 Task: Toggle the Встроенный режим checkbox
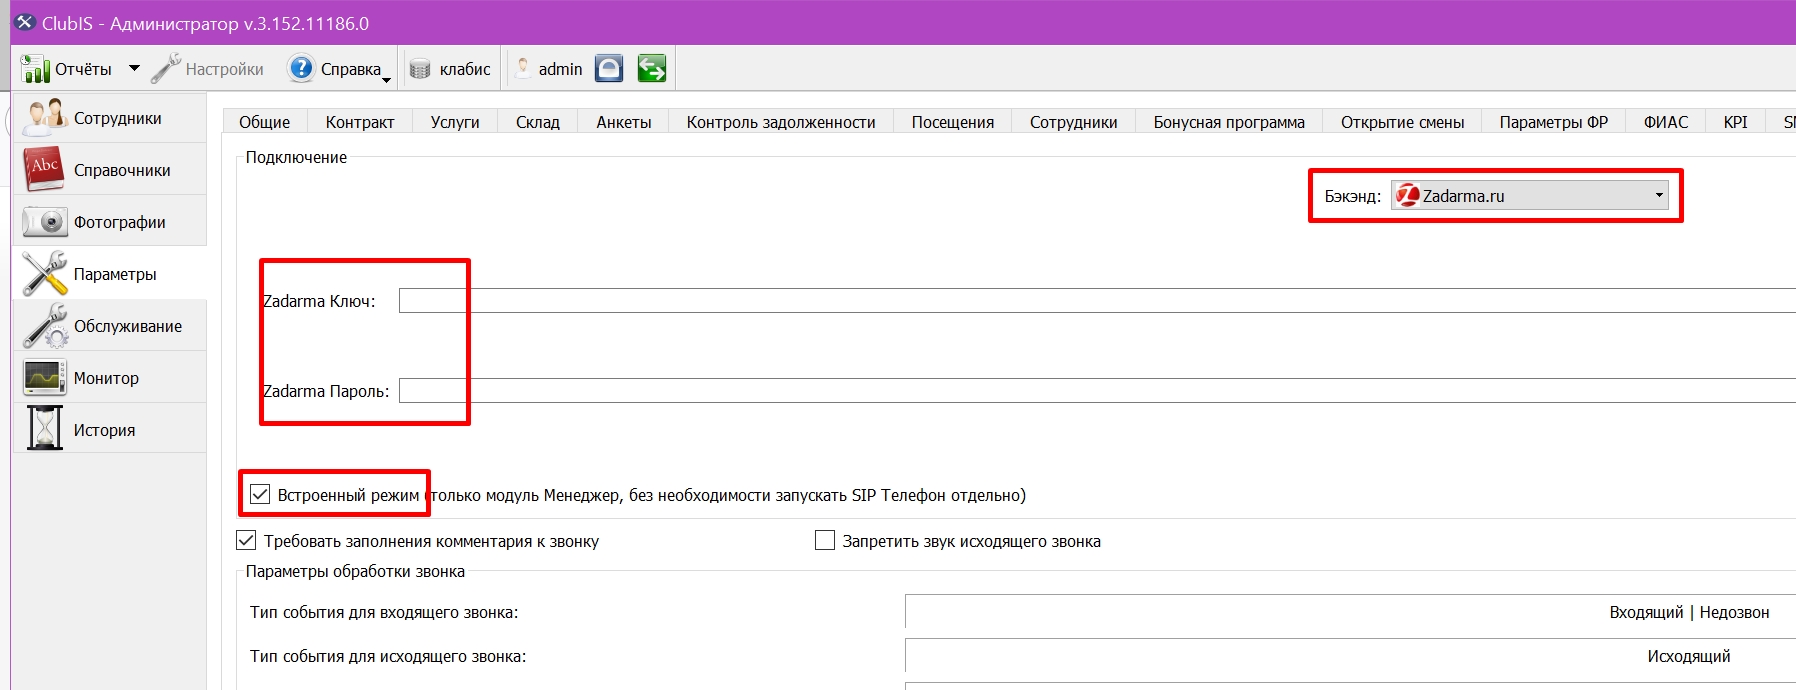pyautogui.click(x=260, y=494)
